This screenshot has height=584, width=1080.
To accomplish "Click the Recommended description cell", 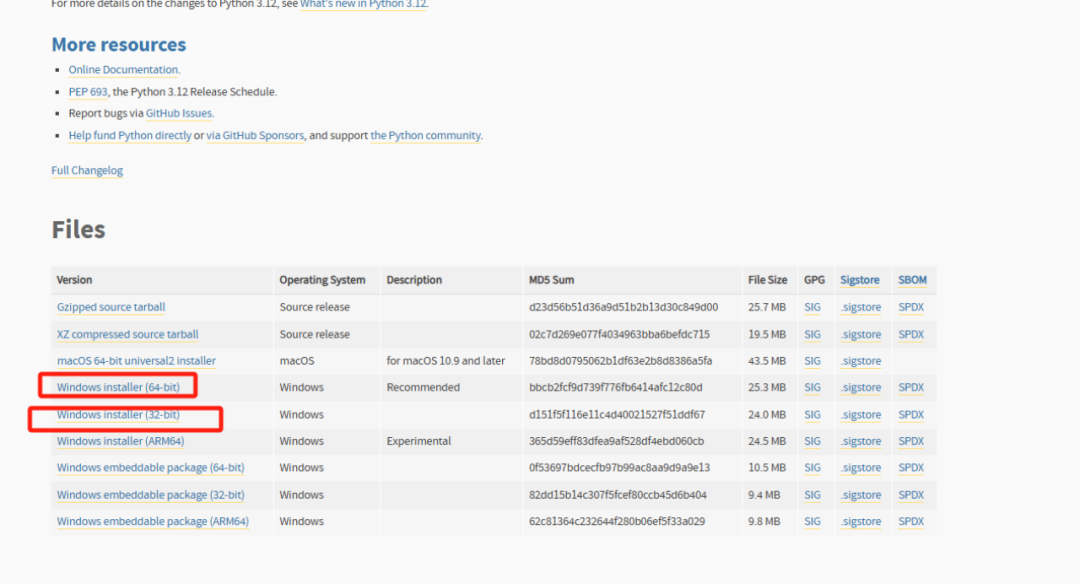I will click(x=423, y=387).
